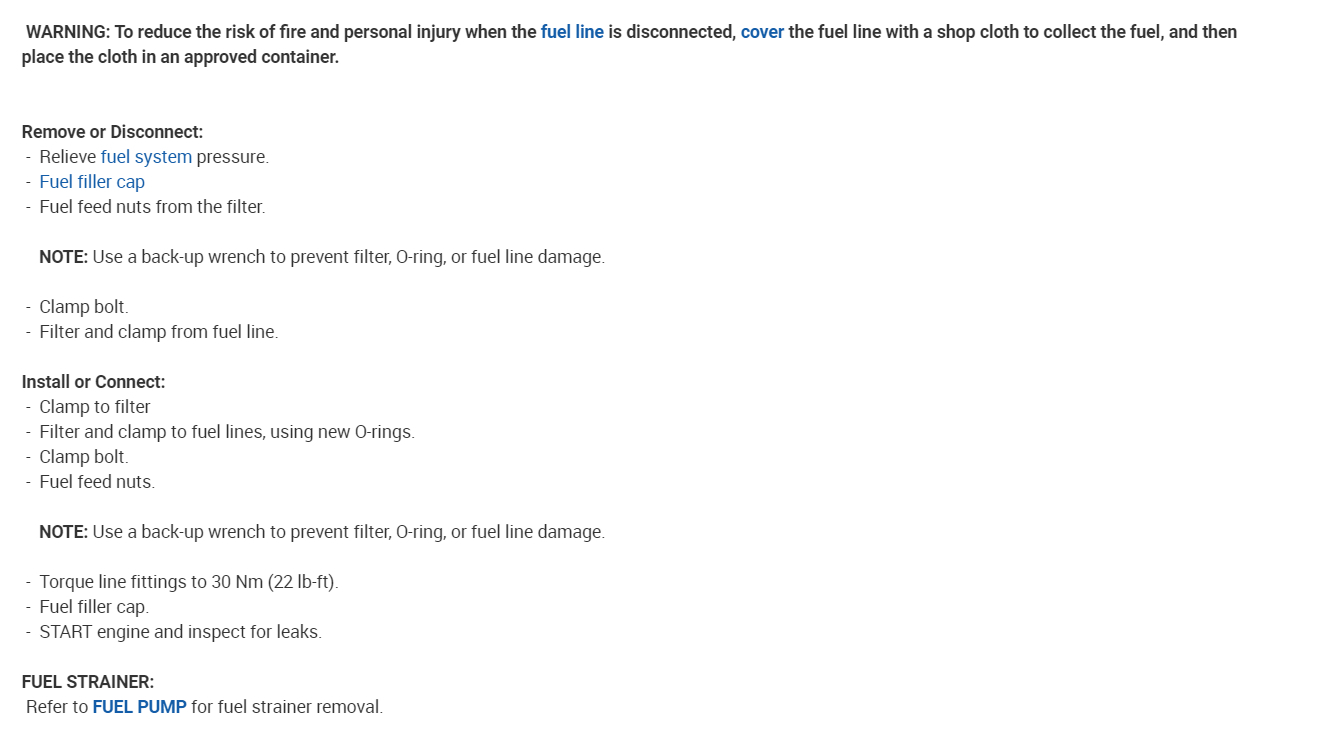Follow the blue "Fuel filler cap" link

[92, 182]
